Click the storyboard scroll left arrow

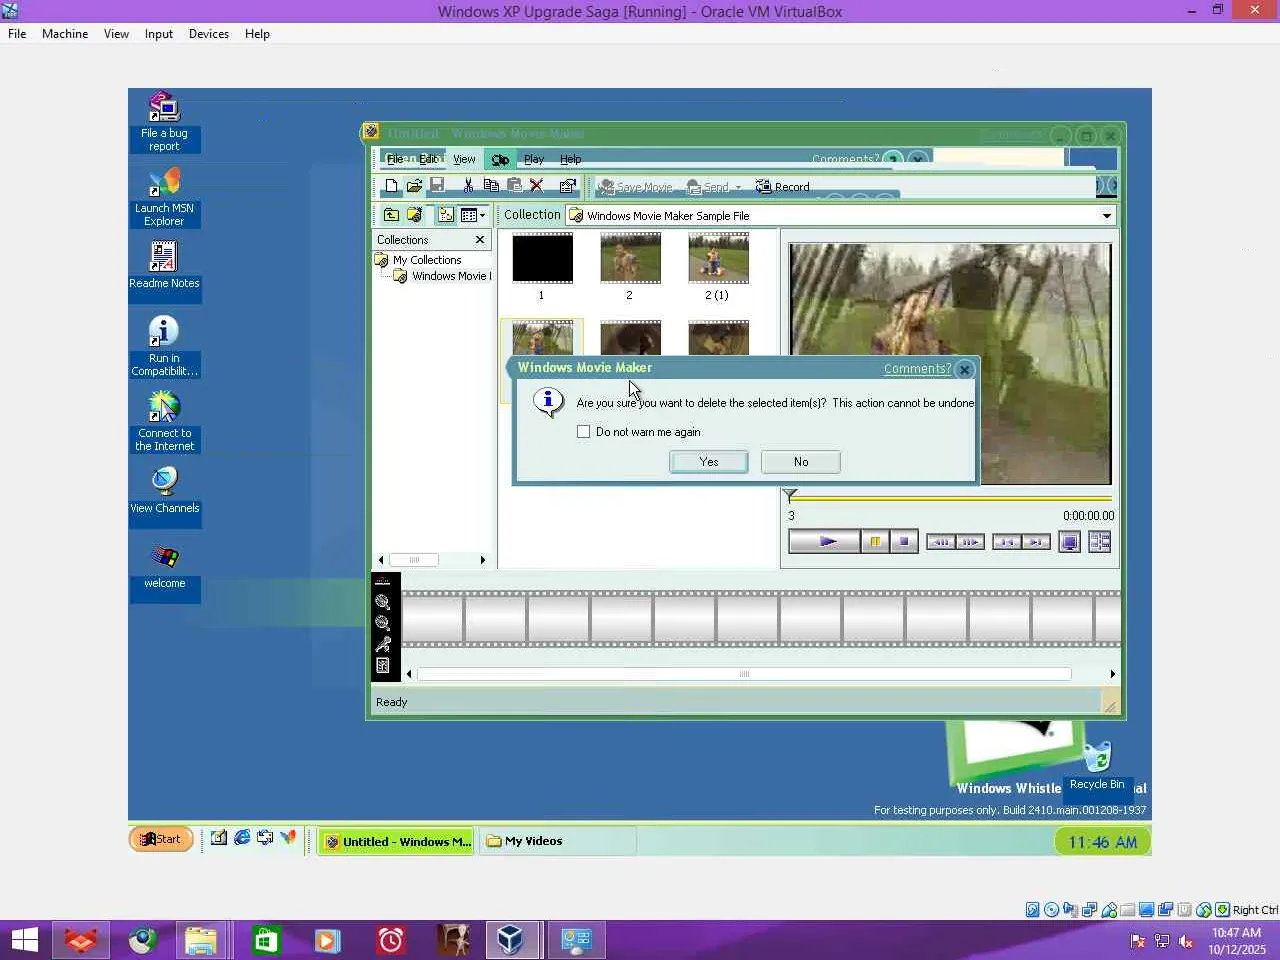point(408,674)
